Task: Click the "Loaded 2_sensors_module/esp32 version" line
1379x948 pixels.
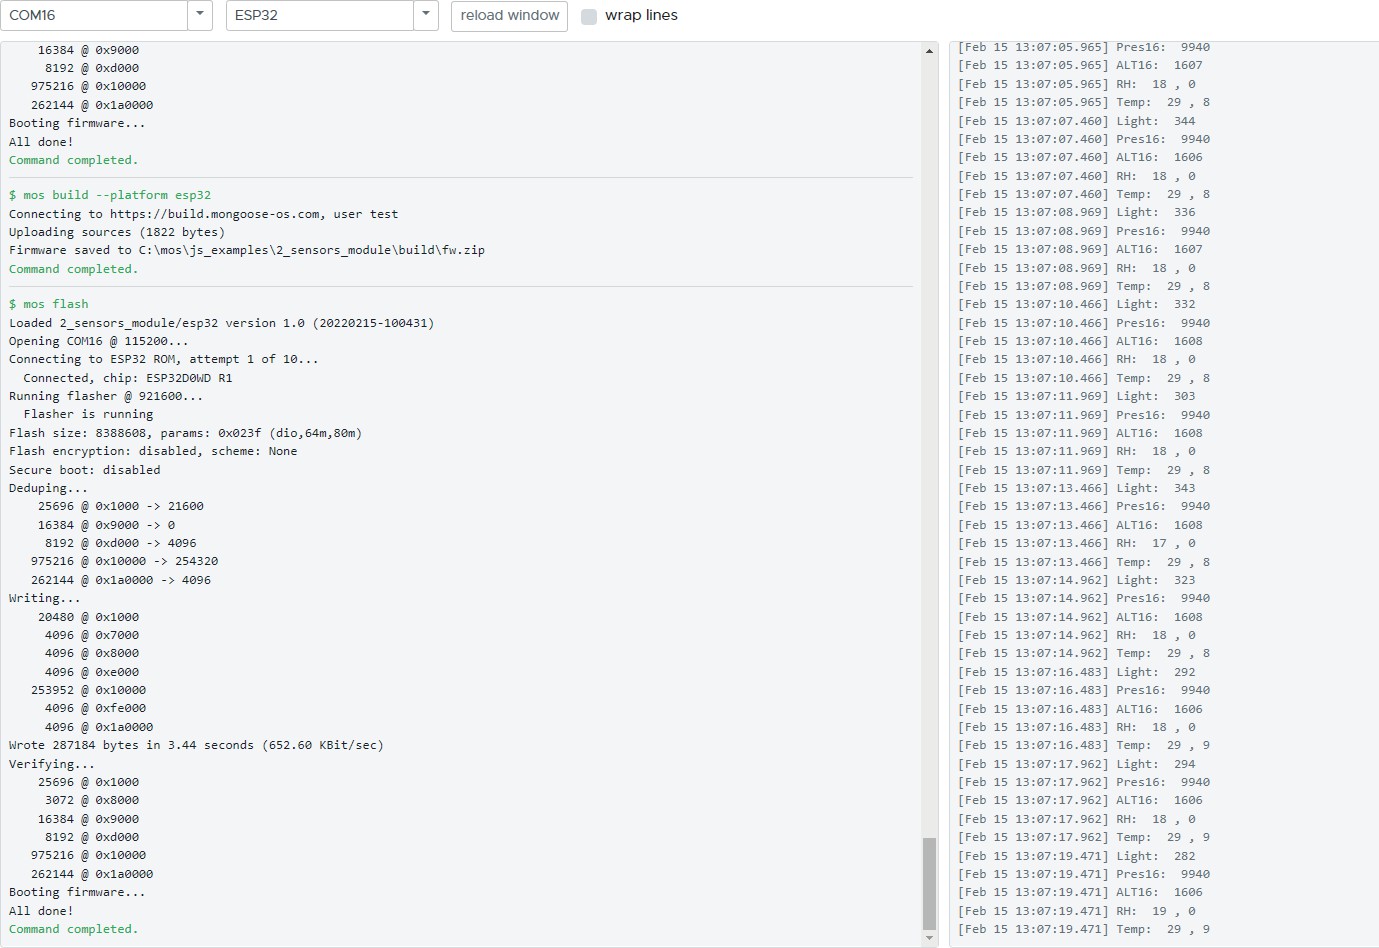Action: (221, 323)
